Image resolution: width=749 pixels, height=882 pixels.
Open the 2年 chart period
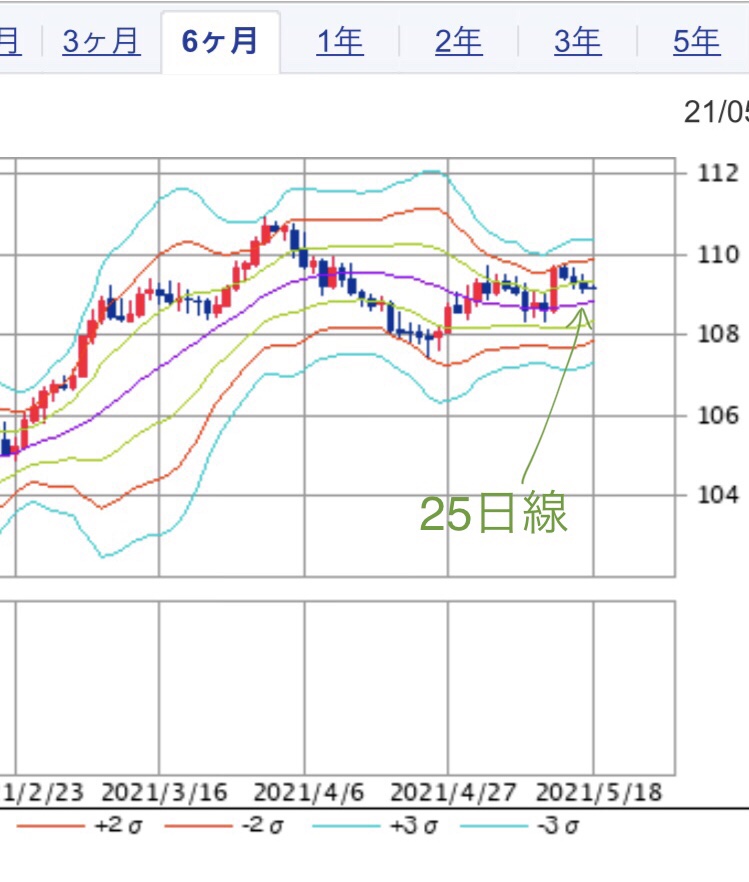click(x=458, y=42)
